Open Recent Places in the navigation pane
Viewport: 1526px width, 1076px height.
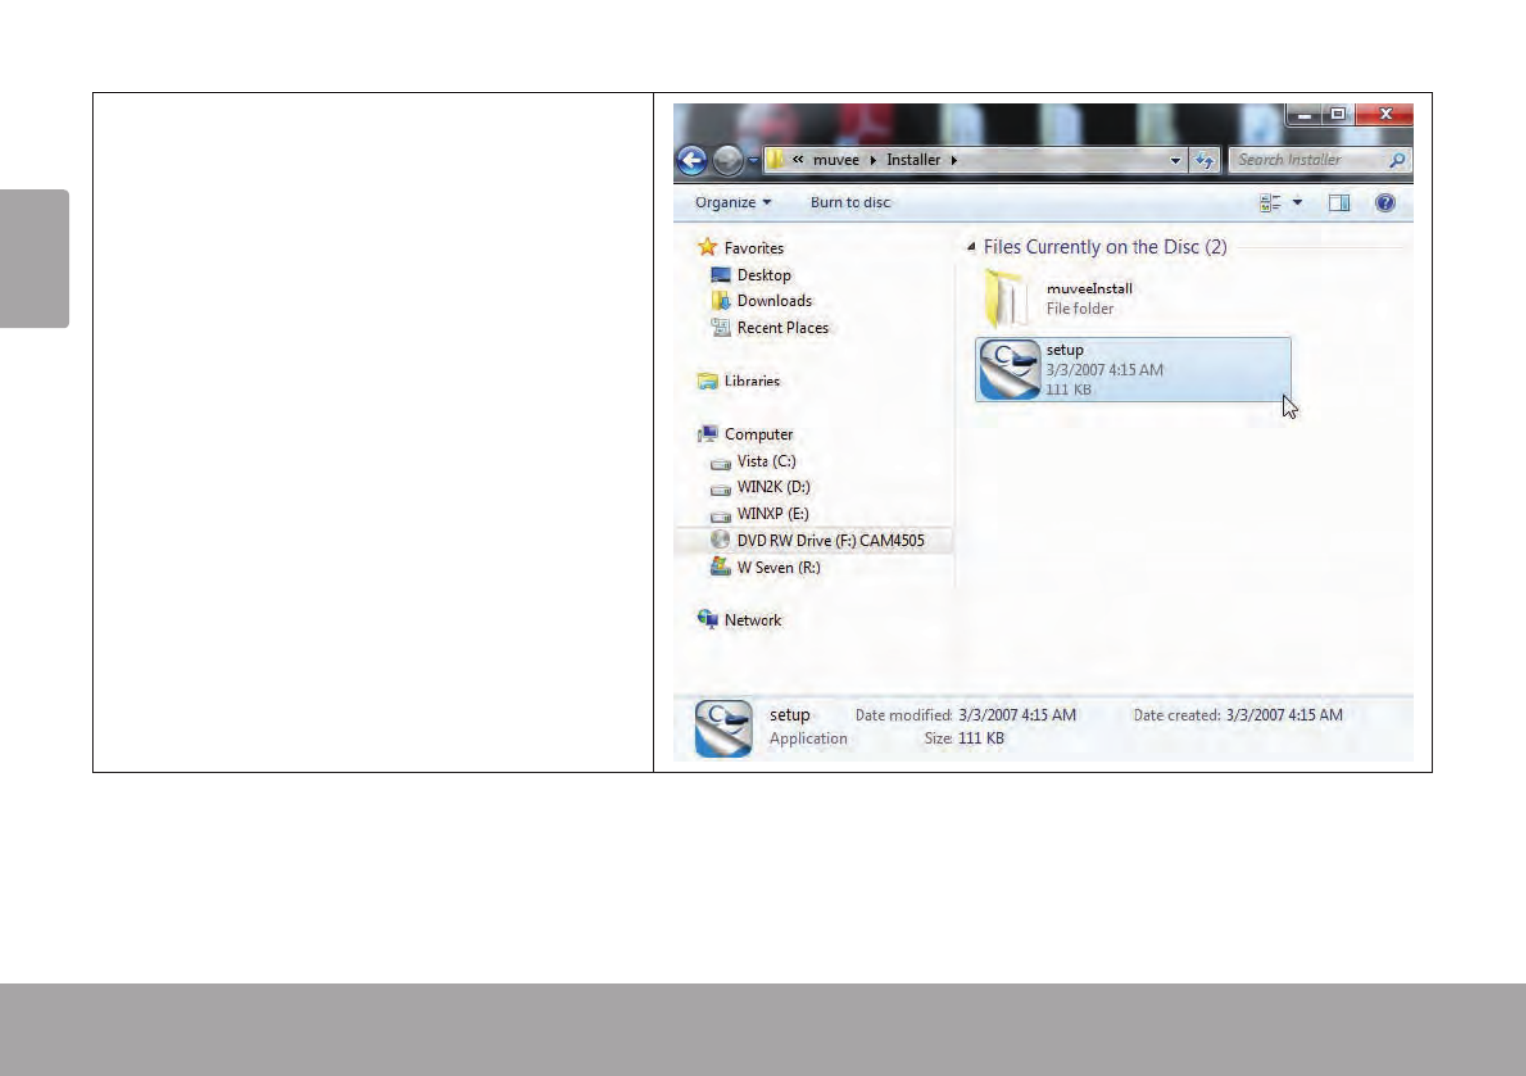click(783, 328)
